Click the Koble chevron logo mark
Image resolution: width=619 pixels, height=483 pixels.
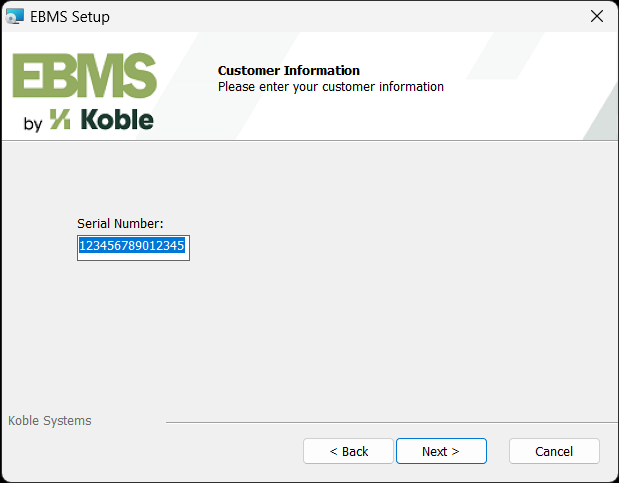click(x=60, y=120)
